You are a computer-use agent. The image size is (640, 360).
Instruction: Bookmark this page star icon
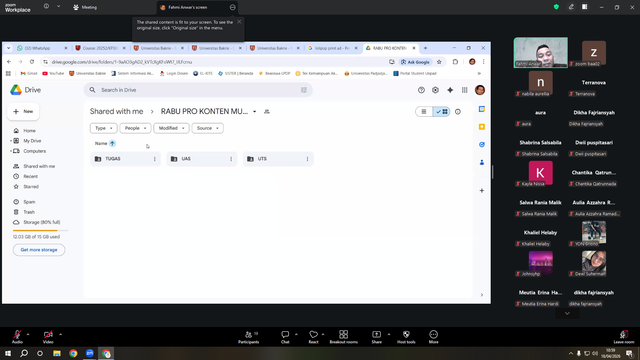click(439, 62)
